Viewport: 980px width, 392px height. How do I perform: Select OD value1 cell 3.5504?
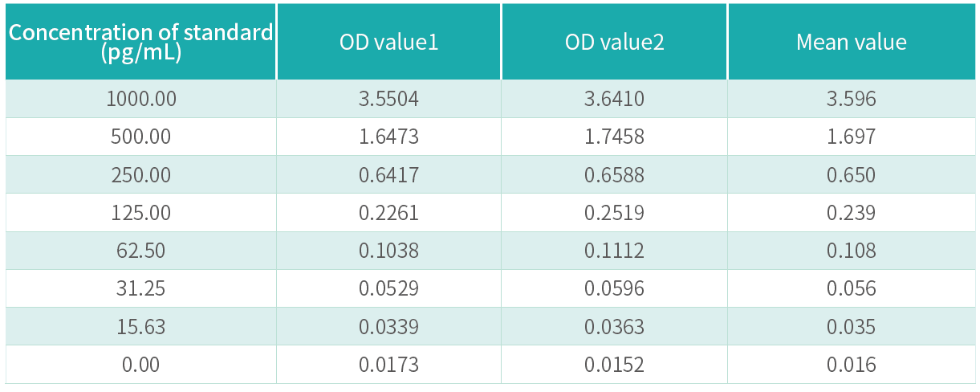[x=389, y=99]
